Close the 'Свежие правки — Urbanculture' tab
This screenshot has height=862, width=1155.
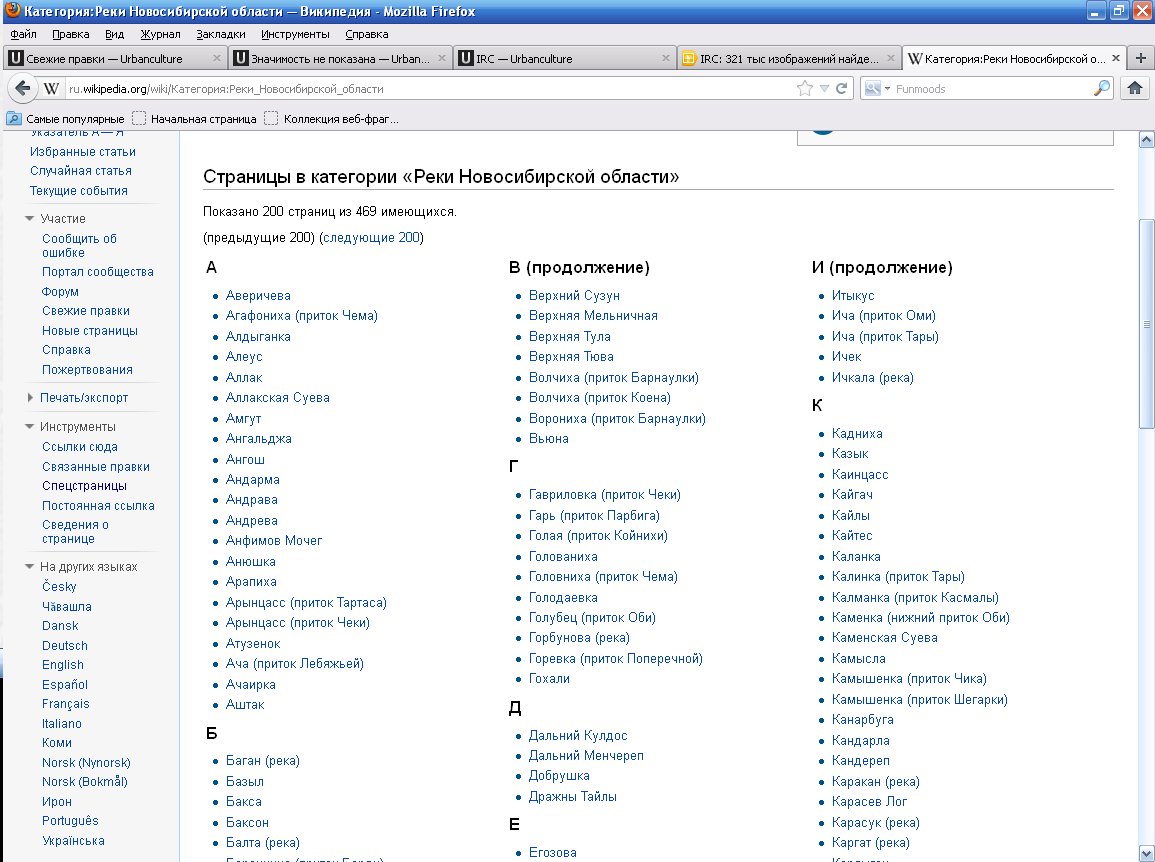pyautogui.click(x=216, y=58)
